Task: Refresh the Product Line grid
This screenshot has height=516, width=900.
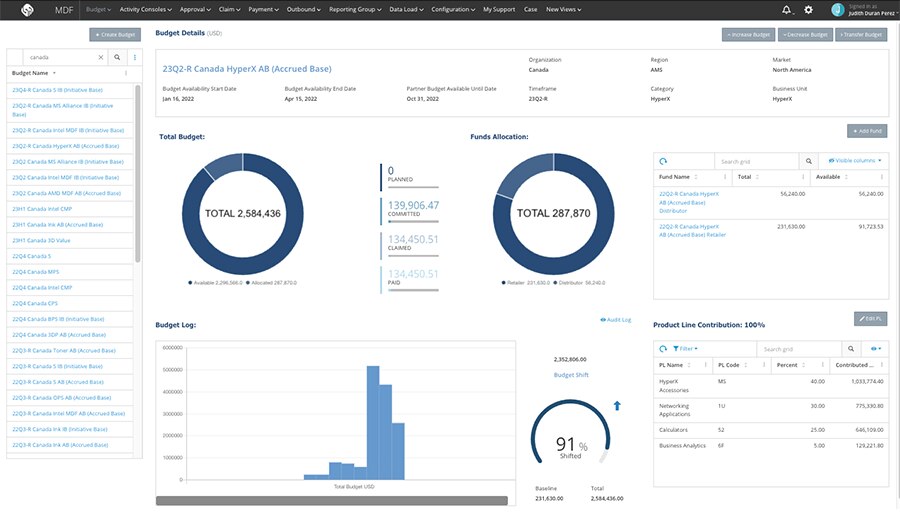Action: click(x=663, y=349)
